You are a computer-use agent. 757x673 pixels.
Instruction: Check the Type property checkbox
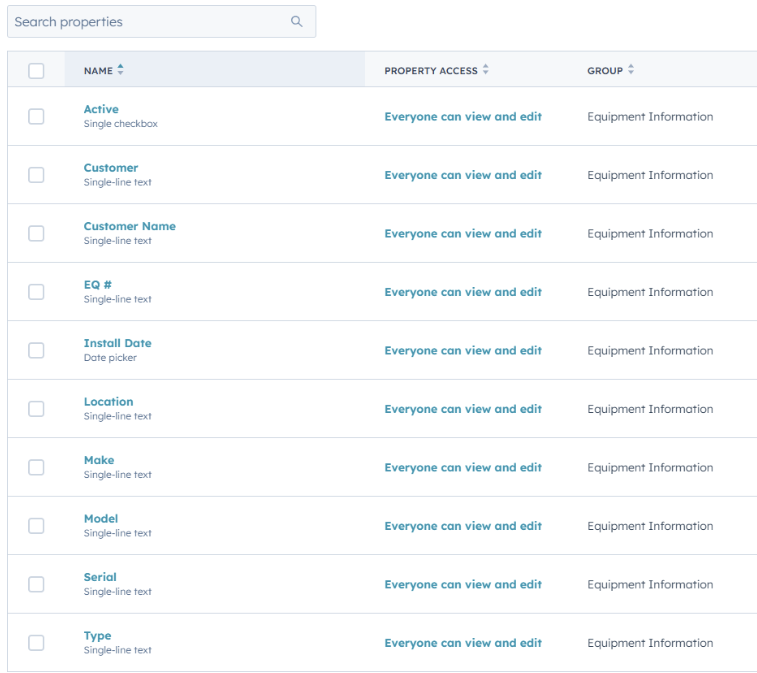[36, 643]
